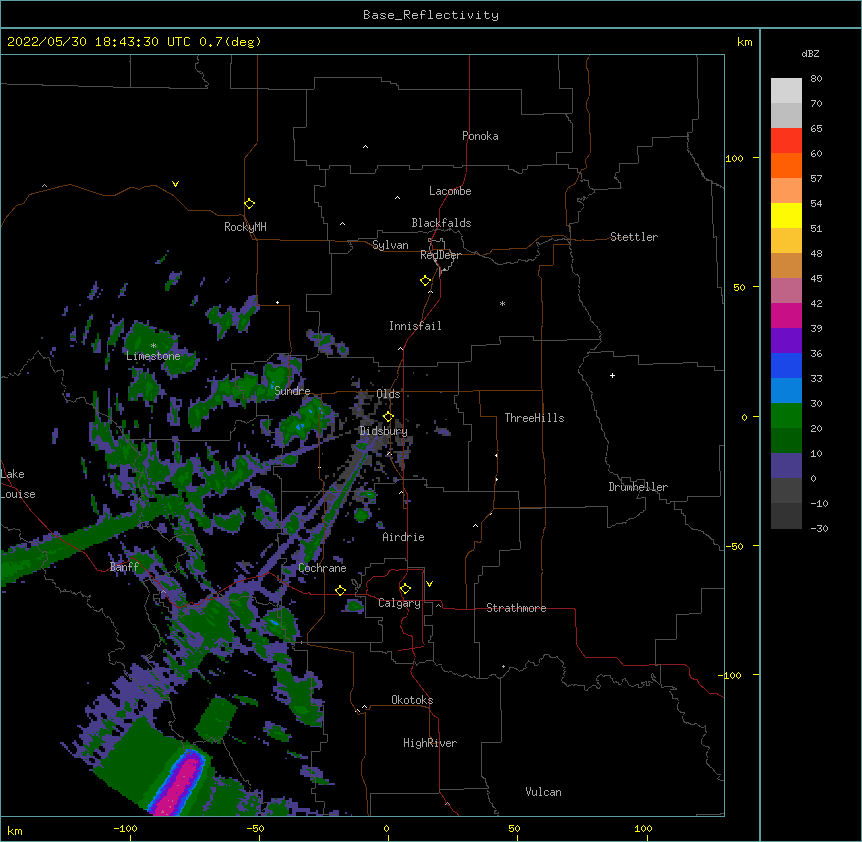The height and width of the screenshot is (842, 862).
Task: Select the Okotoks label
Action: [x=412, y=700]
